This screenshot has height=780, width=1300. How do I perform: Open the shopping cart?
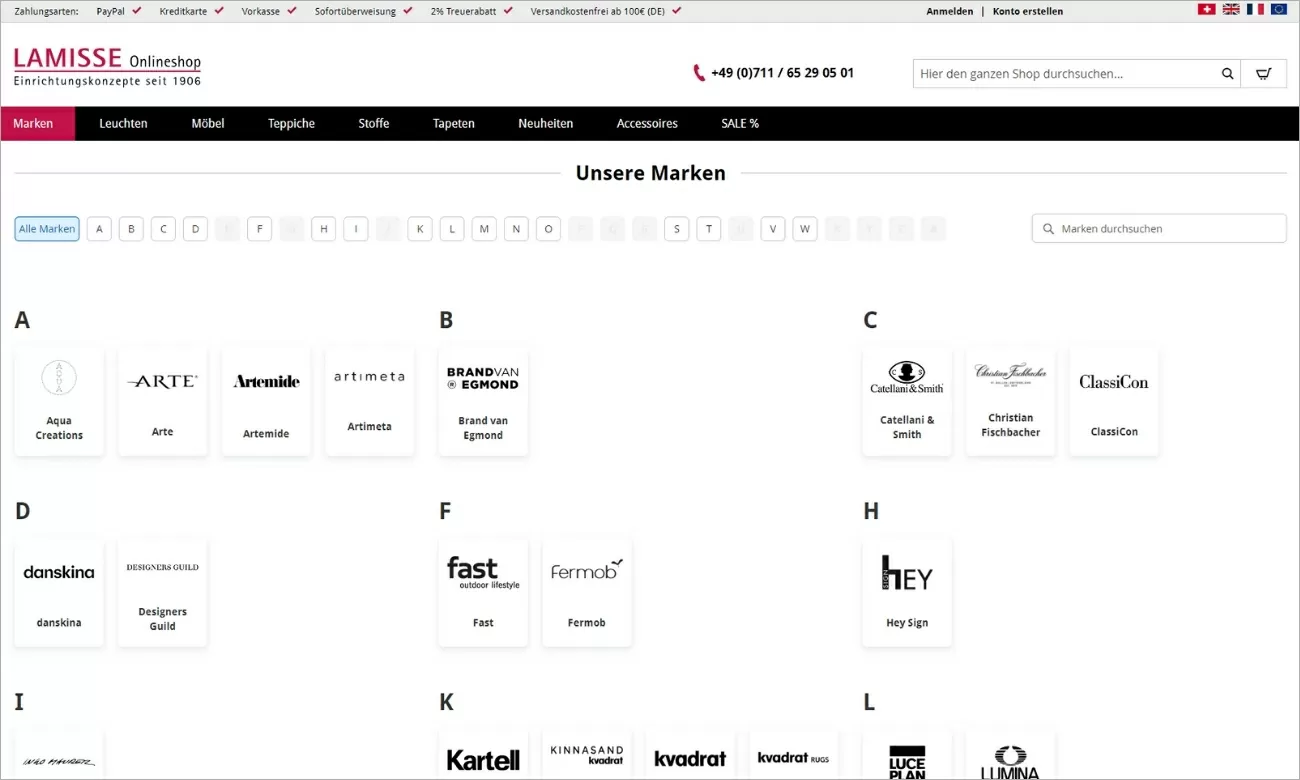tap(1263, 73)
